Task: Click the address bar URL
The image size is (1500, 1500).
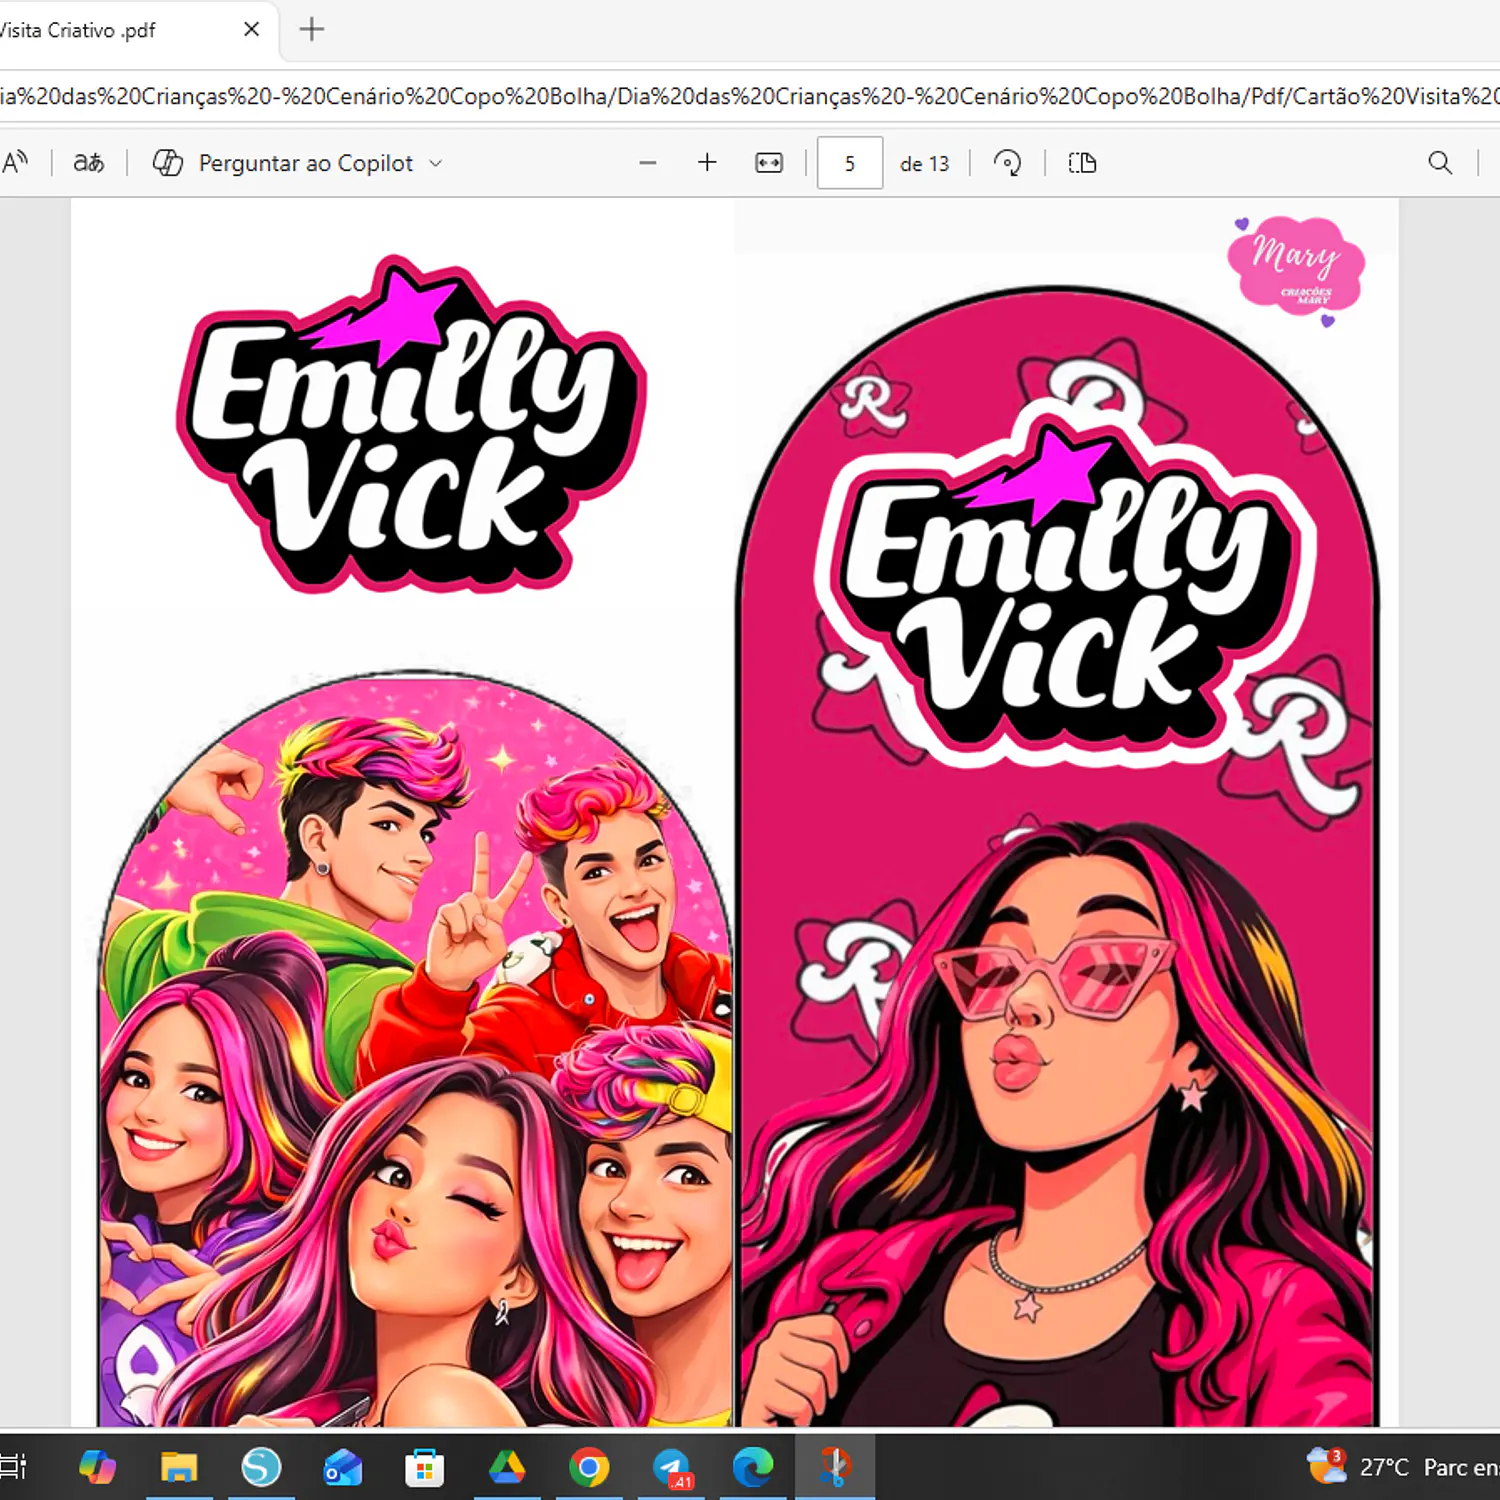Action: [x=750, y=96]
